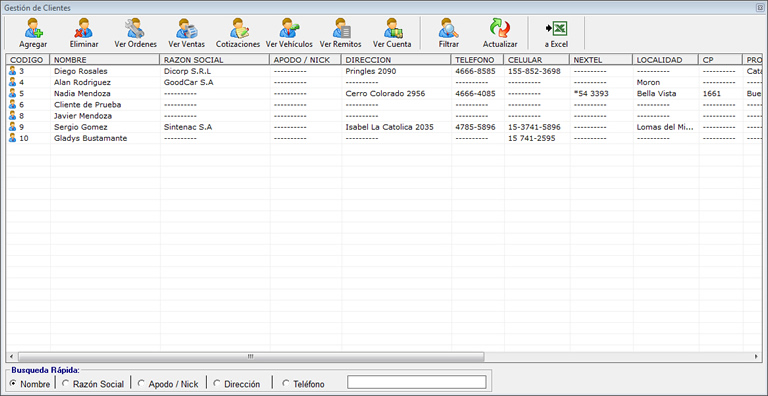The image size is (768, 396).
Task: Click the Agregar client icon
Action: coord(33,28)
